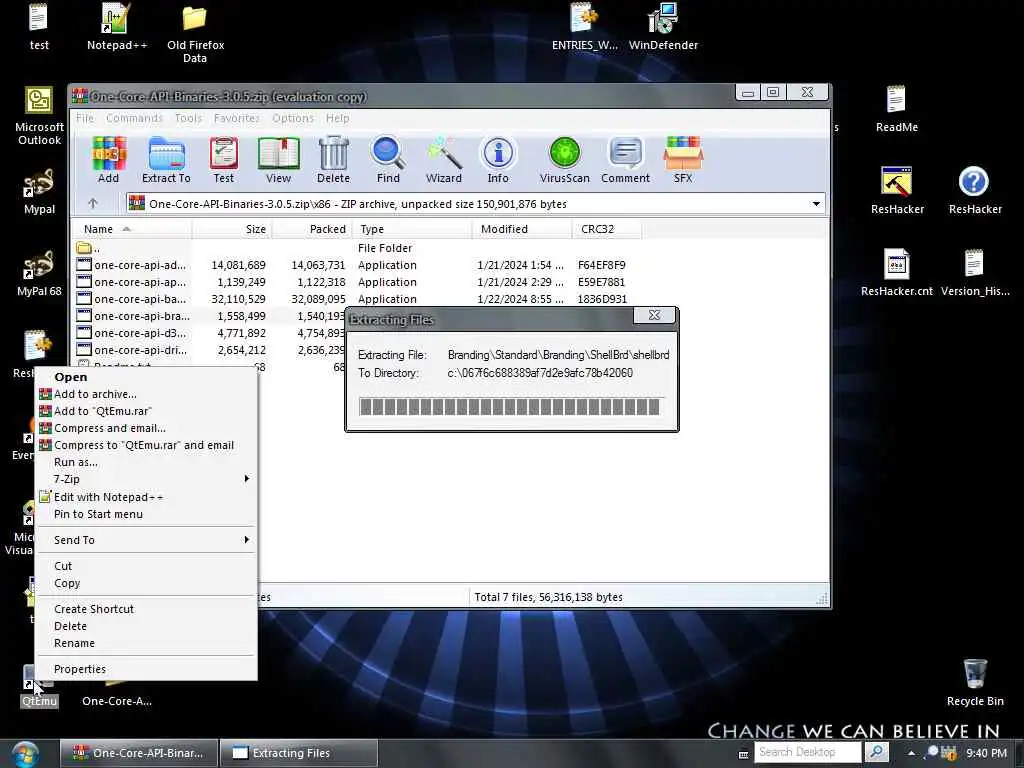
Task: Select the ResHacker.cnt desktop file icon
Action: [897, 274]
